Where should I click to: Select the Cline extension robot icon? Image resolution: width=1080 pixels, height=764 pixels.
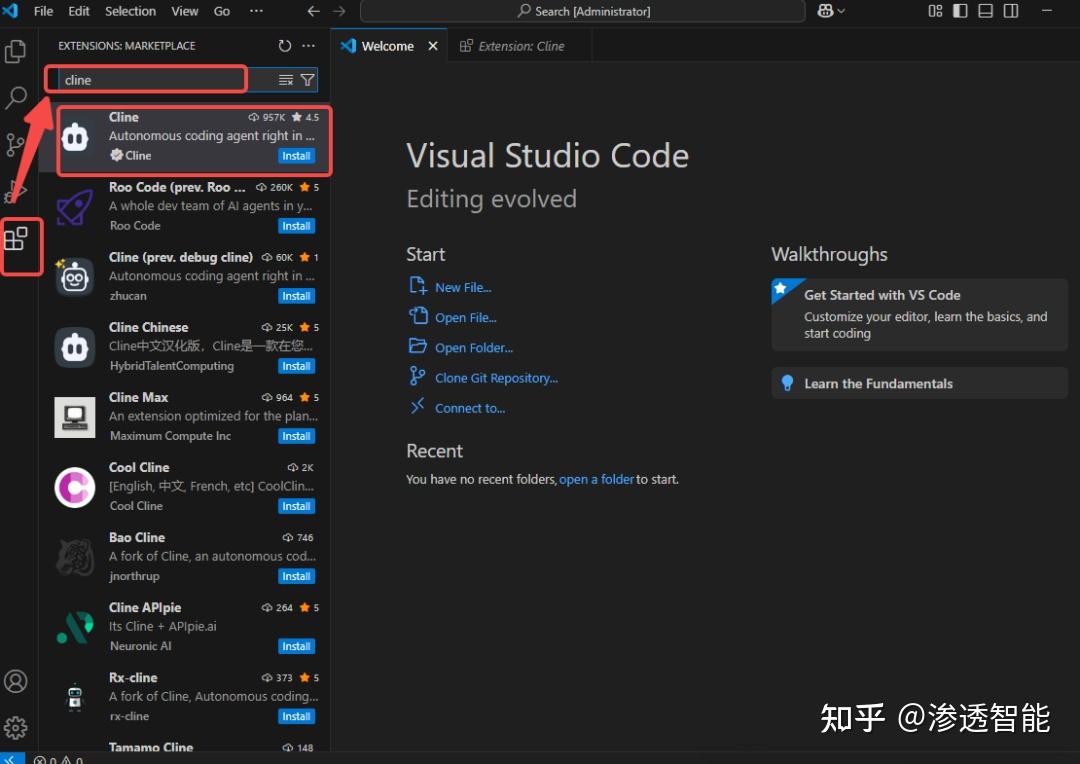pyautogui.click(x=75, y=137)
